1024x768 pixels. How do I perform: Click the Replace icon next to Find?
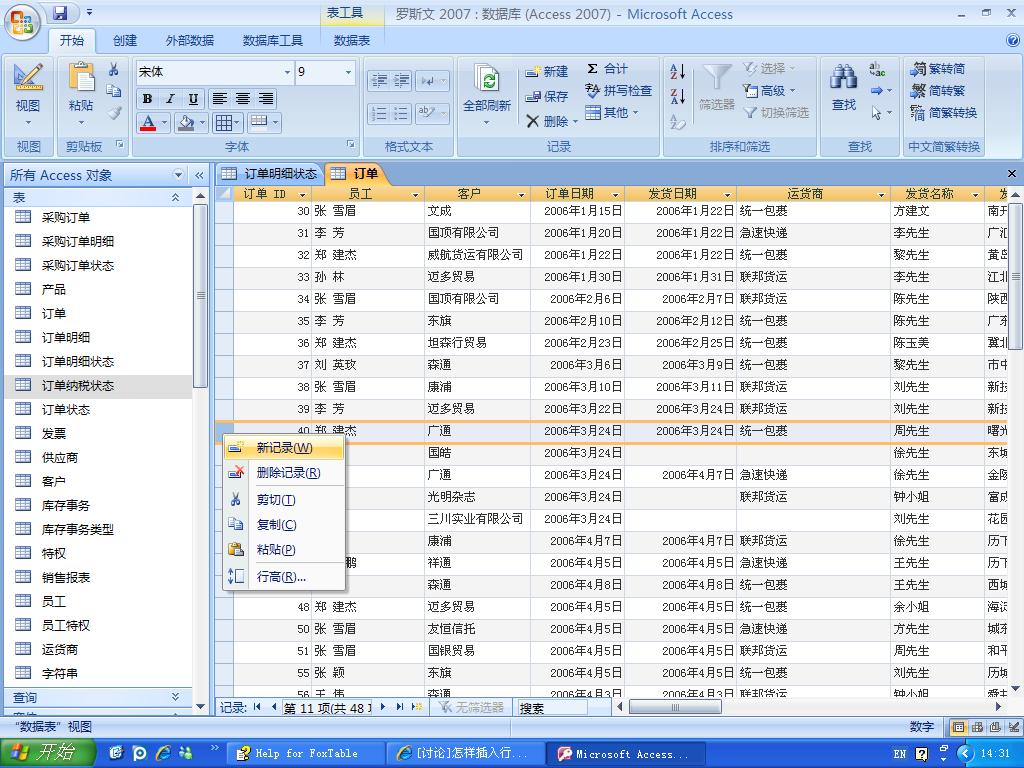tap(878, 69)
